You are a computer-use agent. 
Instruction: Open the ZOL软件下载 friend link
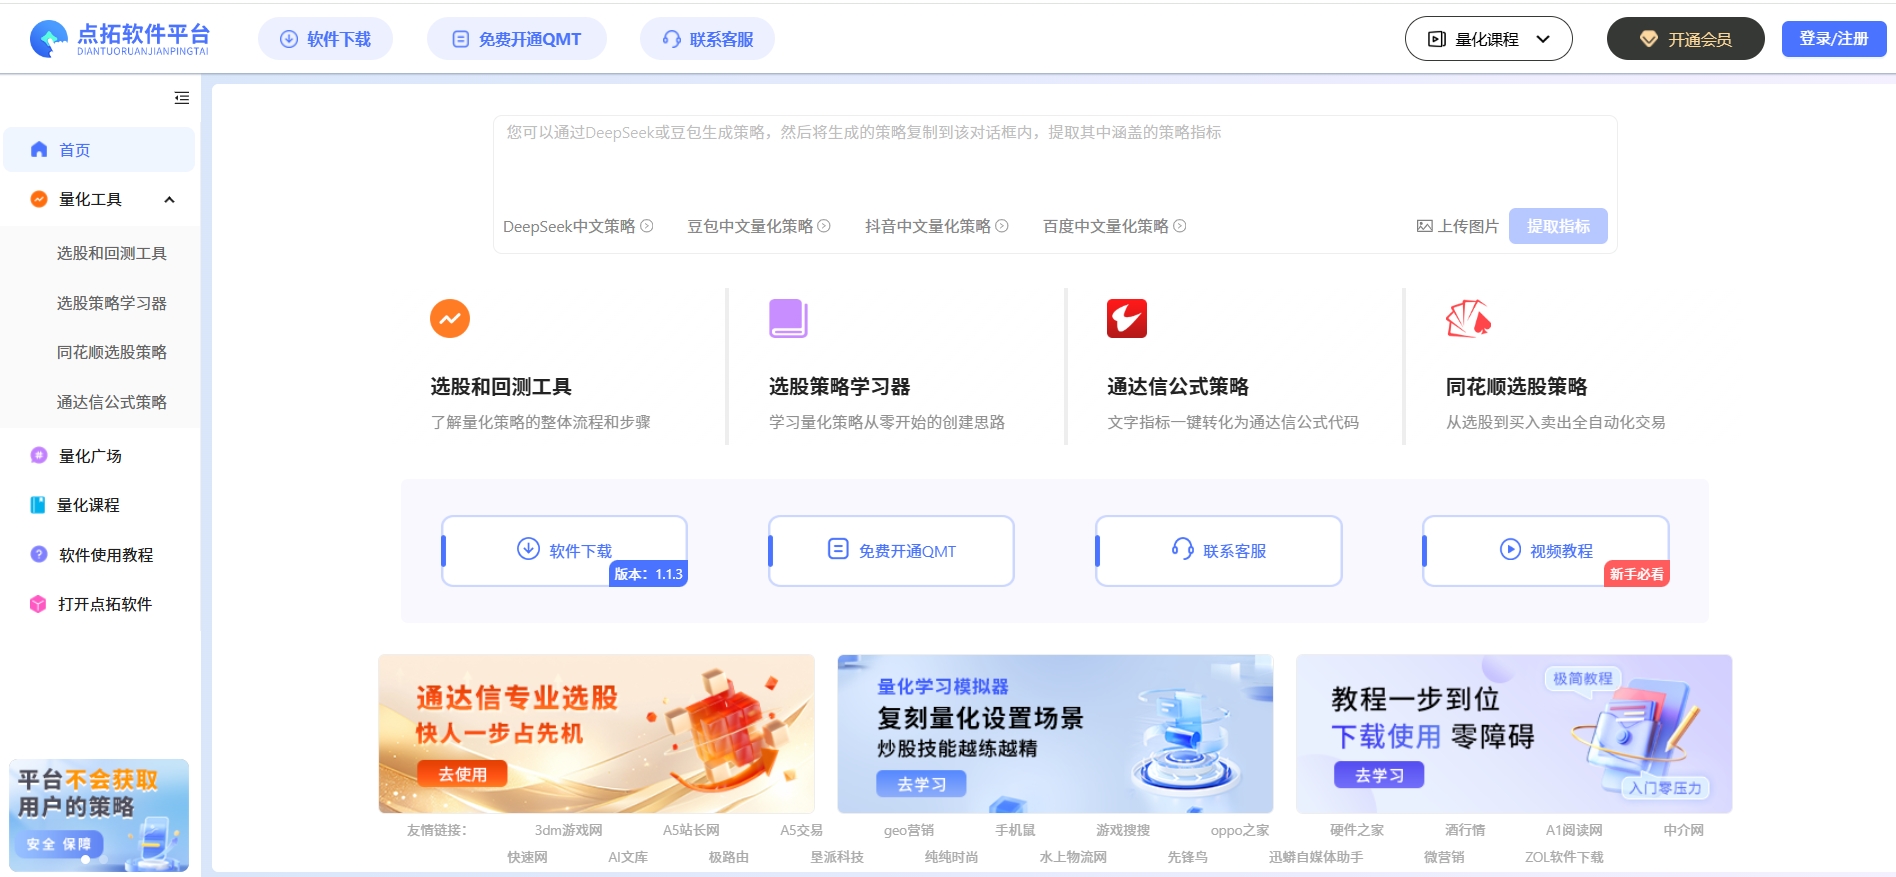coord(1564,857)
